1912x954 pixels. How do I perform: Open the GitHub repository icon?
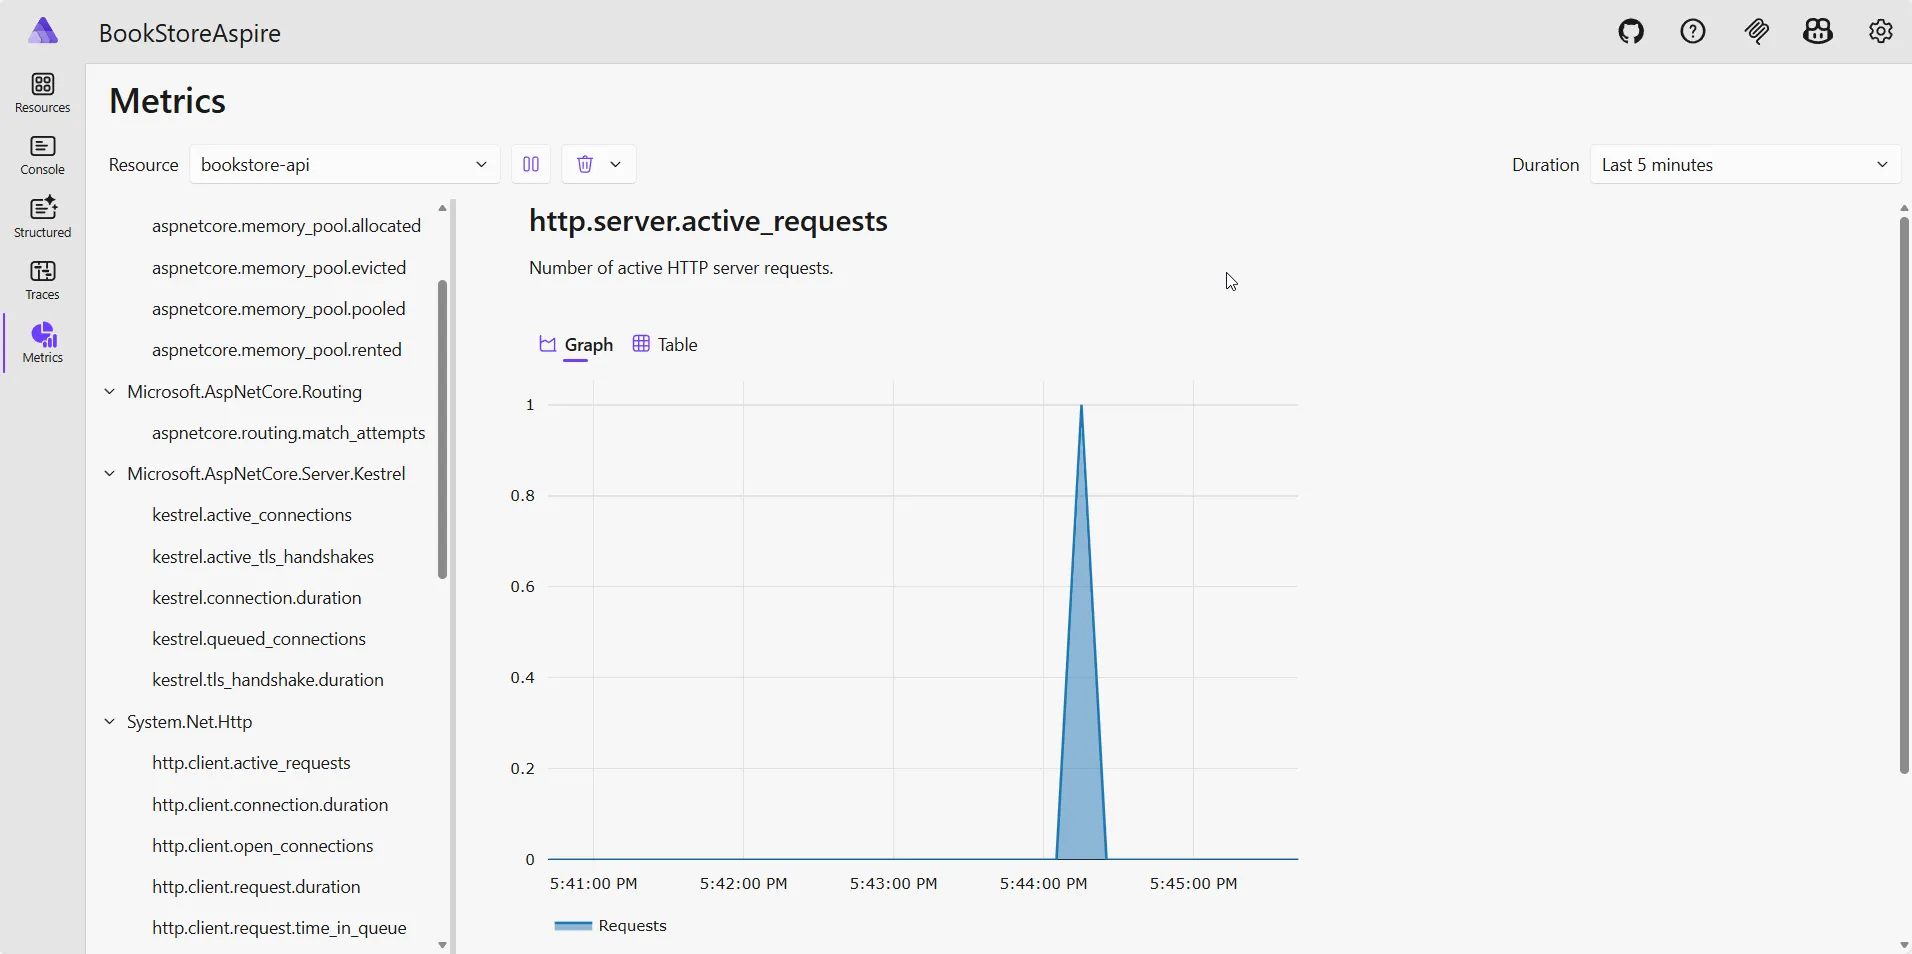pyautogui.click(x=1630, y=31)
